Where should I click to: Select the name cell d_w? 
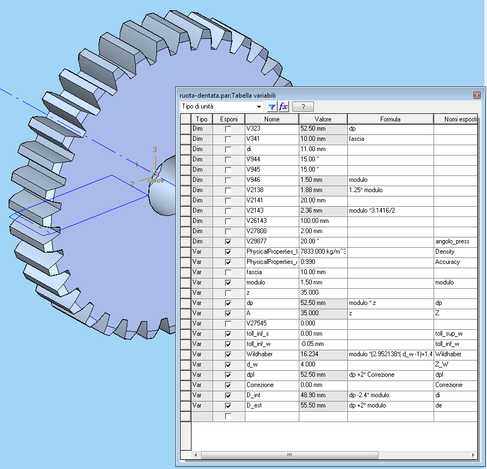272,365
